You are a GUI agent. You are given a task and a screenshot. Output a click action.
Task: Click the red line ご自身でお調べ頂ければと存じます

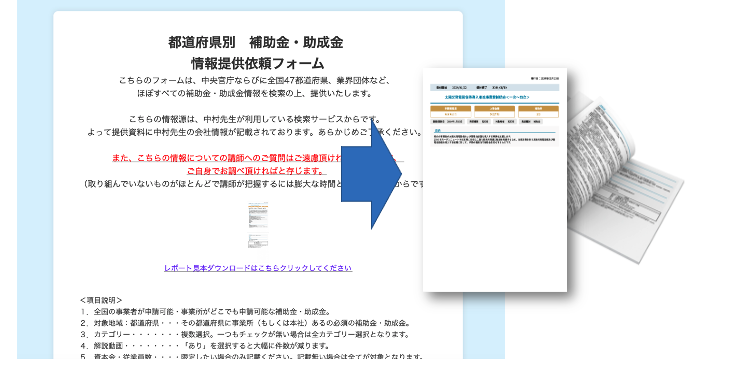[256, 171]
